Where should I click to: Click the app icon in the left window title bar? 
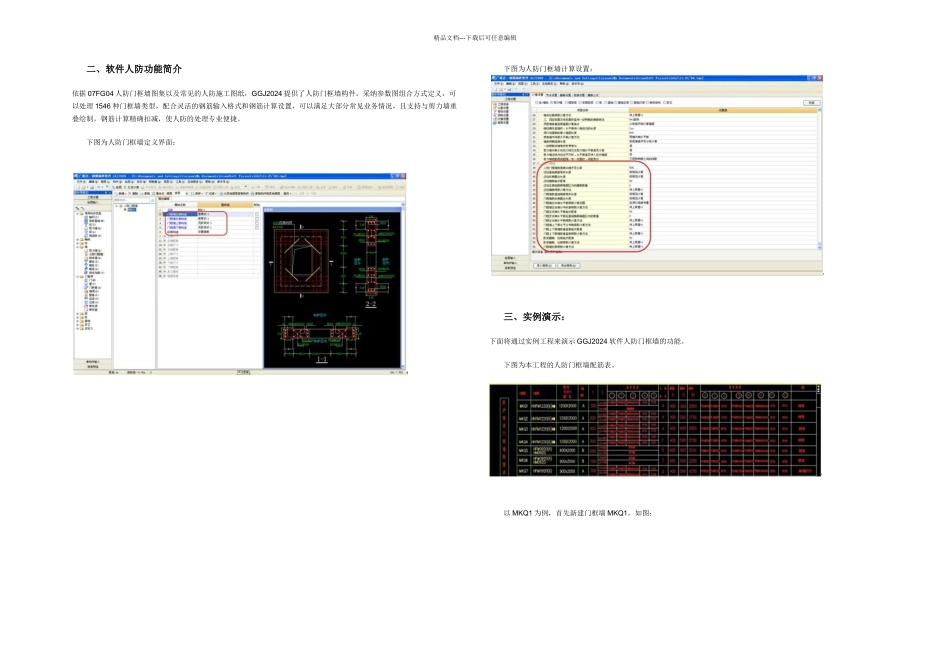coord(77,176)
